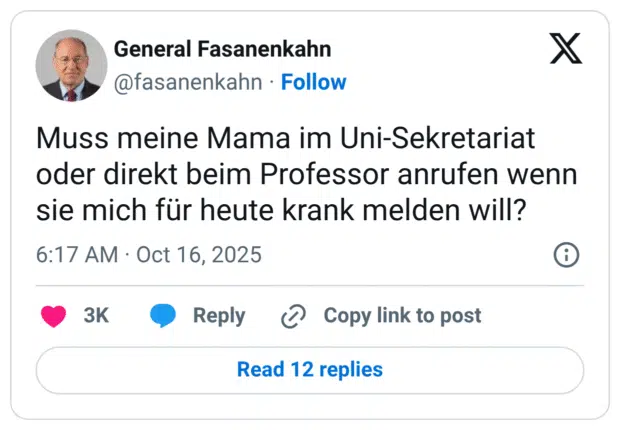Click the chain link copy icon
The height and width of the screenshot is (430, 620).
293,316
